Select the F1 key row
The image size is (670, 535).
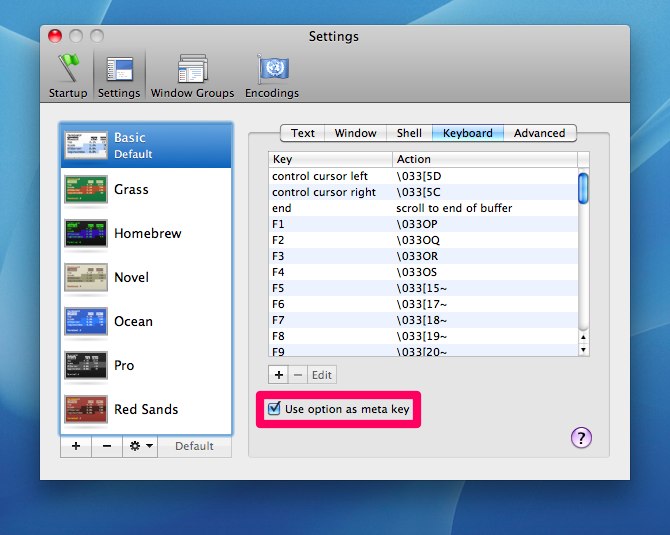pos(423,224)
